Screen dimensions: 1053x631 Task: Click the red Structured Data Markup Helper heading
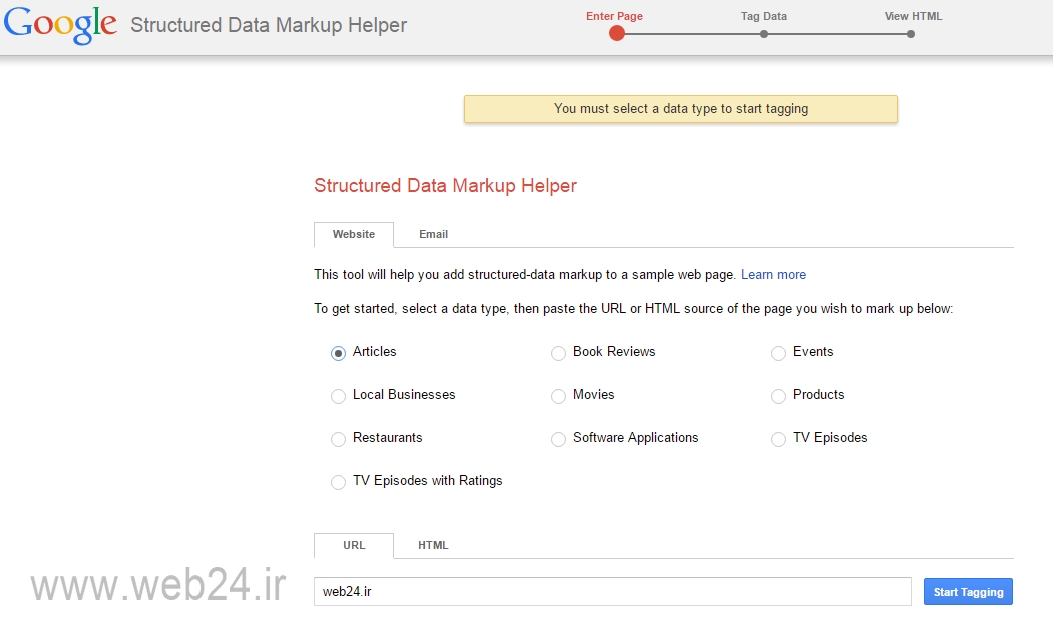point(445,186)
